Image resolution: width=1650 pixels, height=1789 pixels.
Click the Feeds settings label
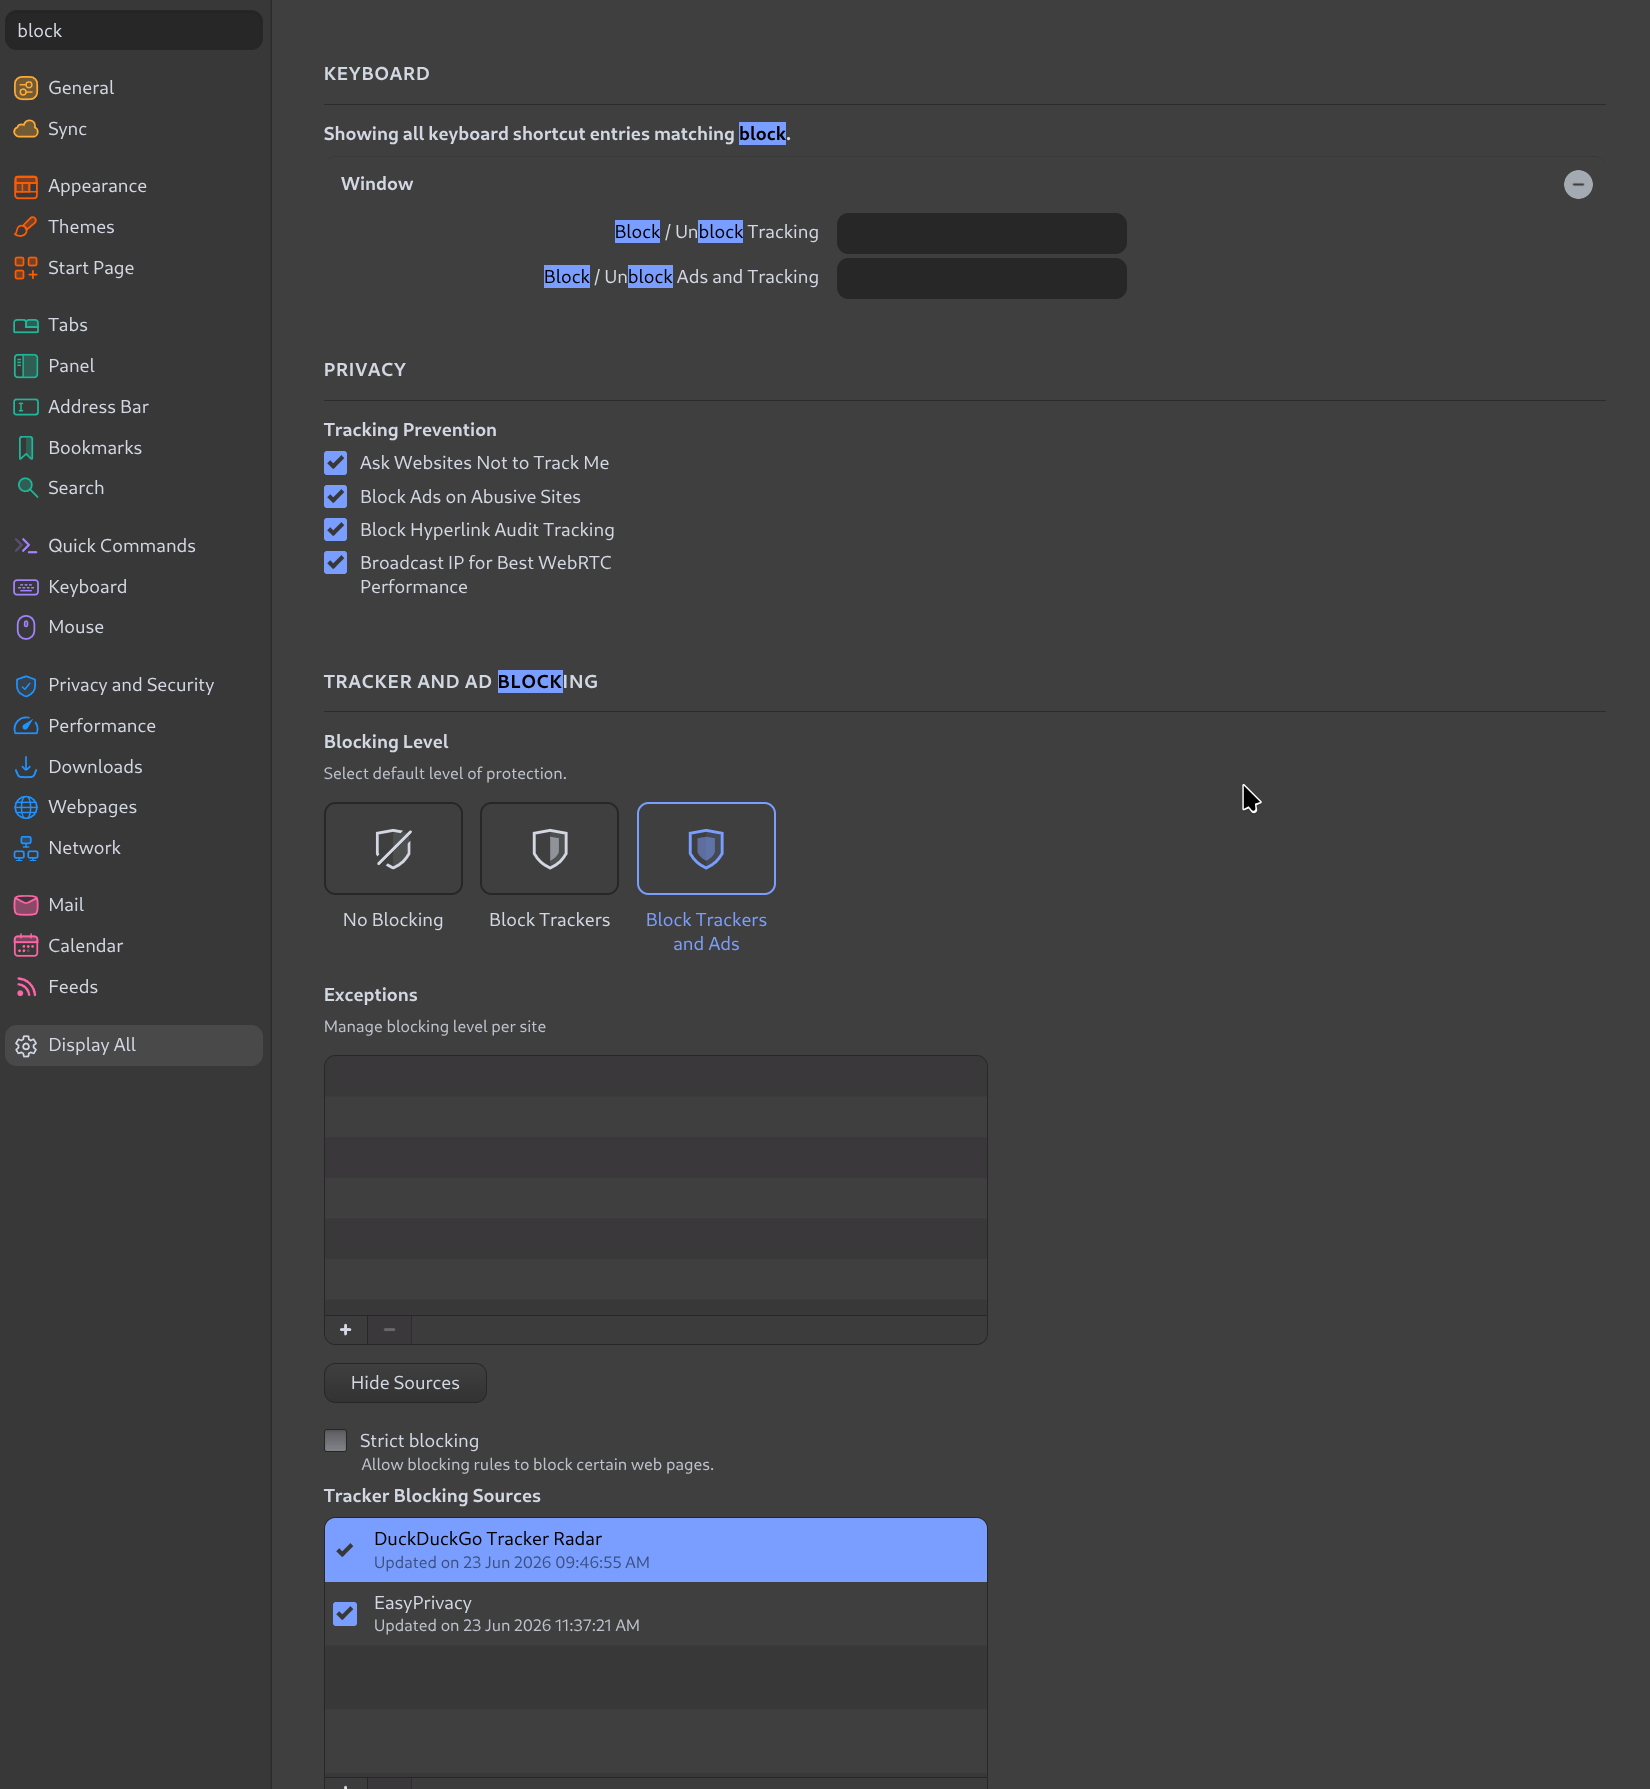(73, 987)
